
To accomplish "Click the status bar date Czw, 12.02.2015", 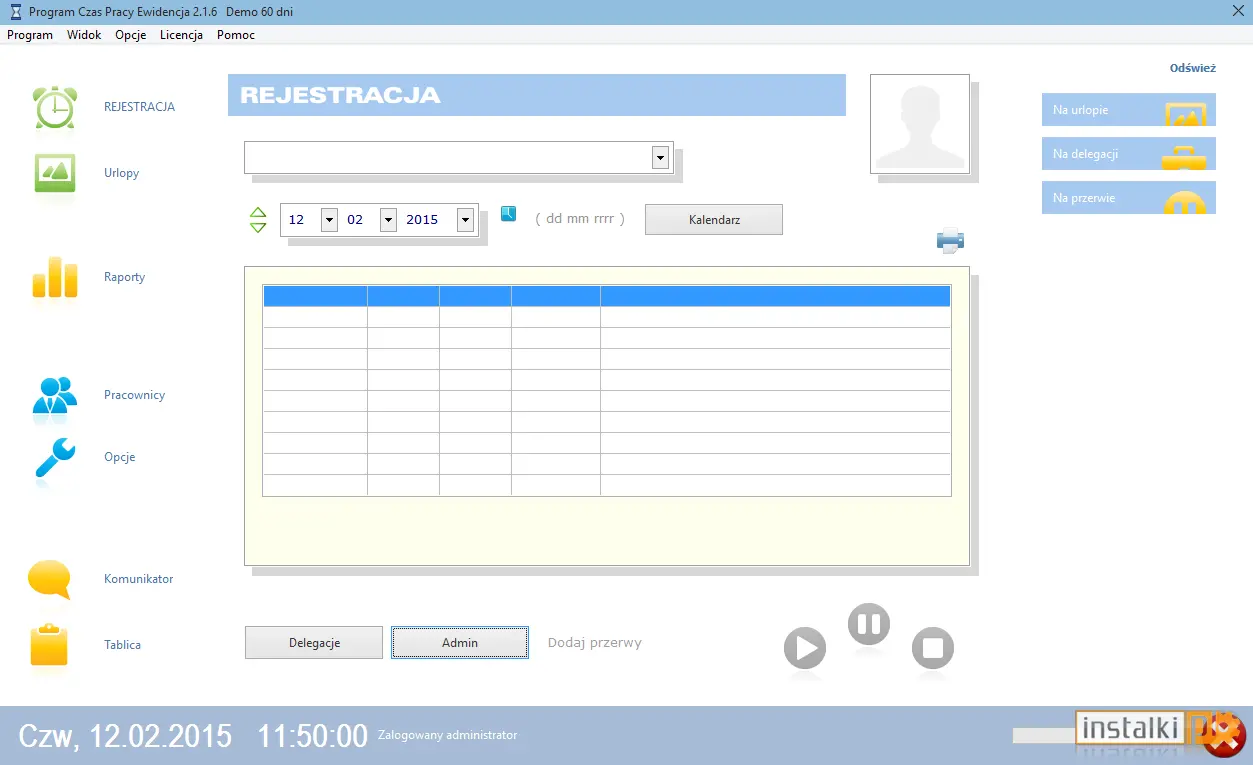I will 125,736.
